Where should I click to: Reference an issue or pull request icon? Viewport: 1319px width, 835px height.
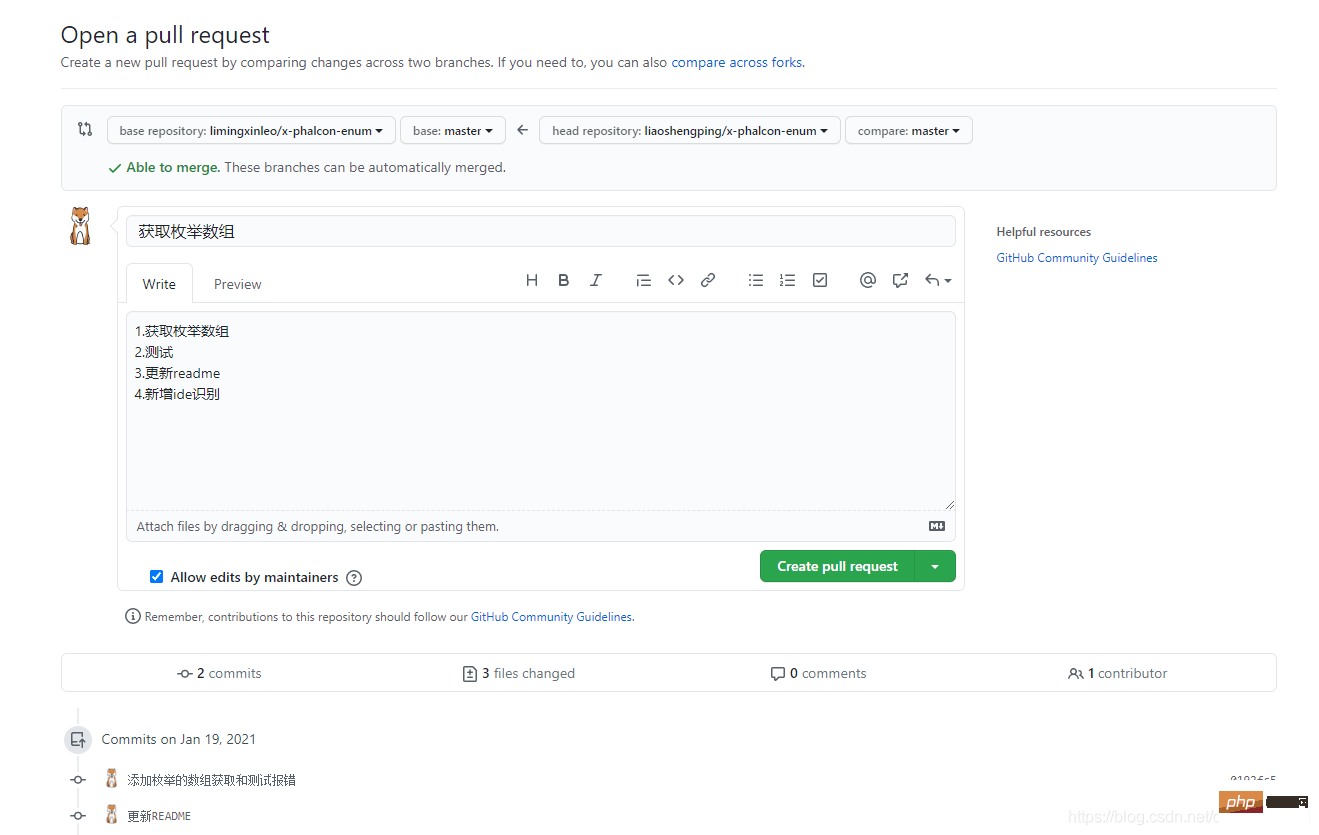[x=900, y=281]
